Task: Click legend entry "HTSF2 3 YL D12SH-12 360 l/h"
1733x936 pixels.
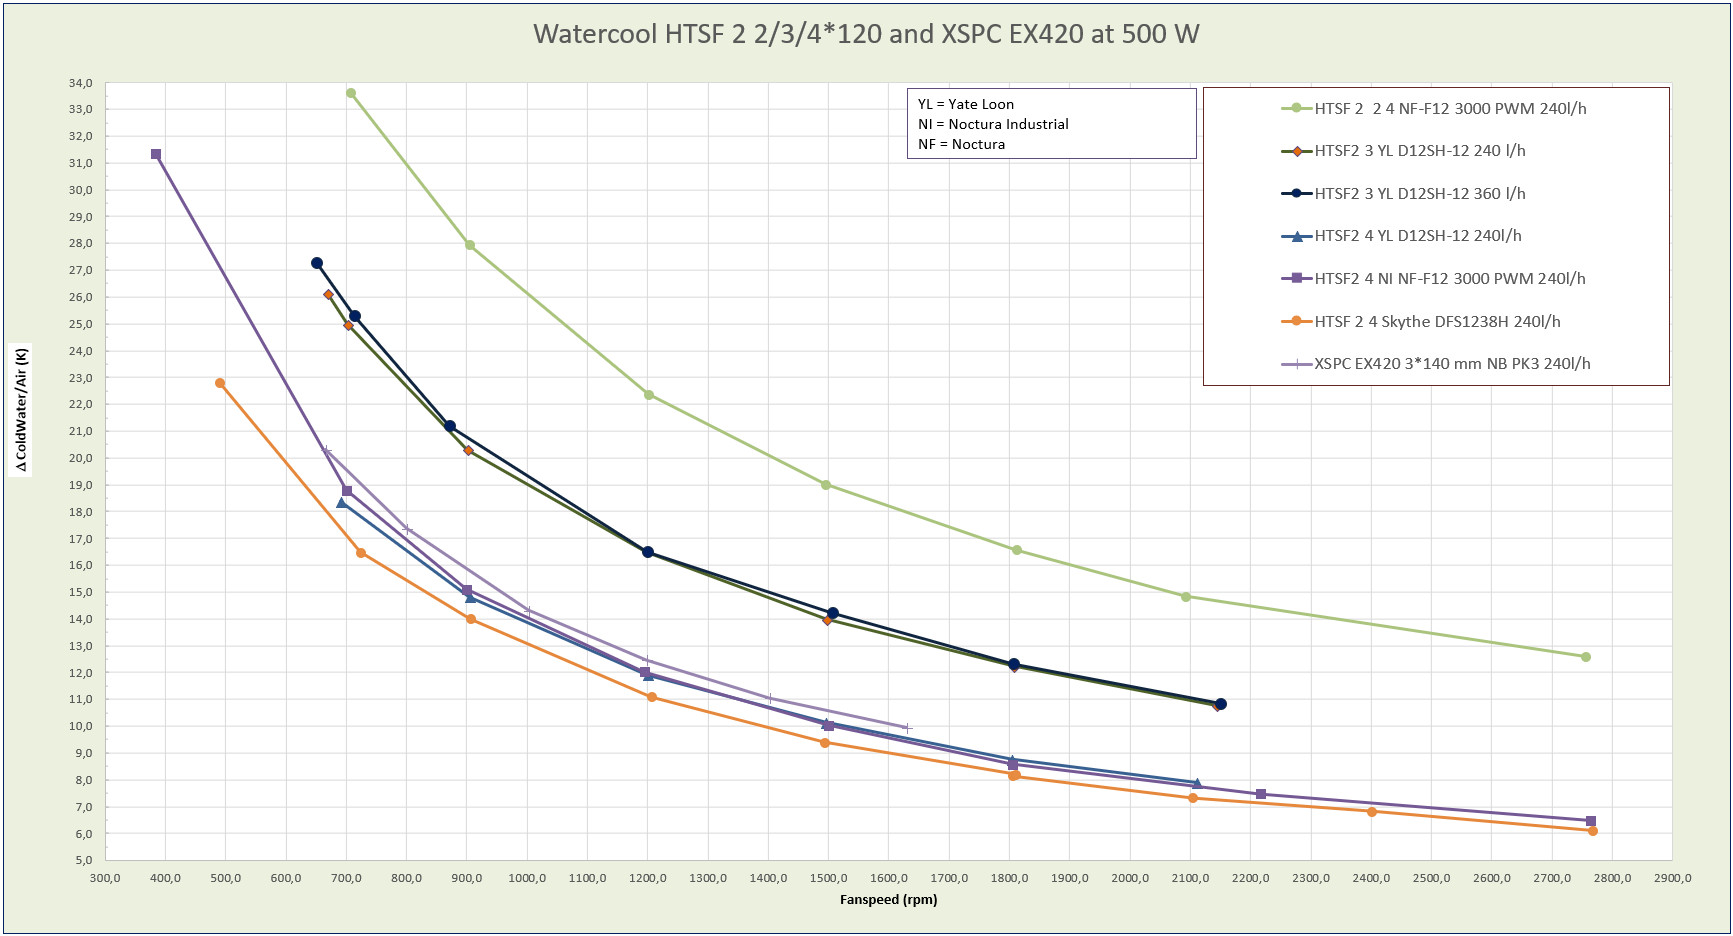Action: 1403,193
